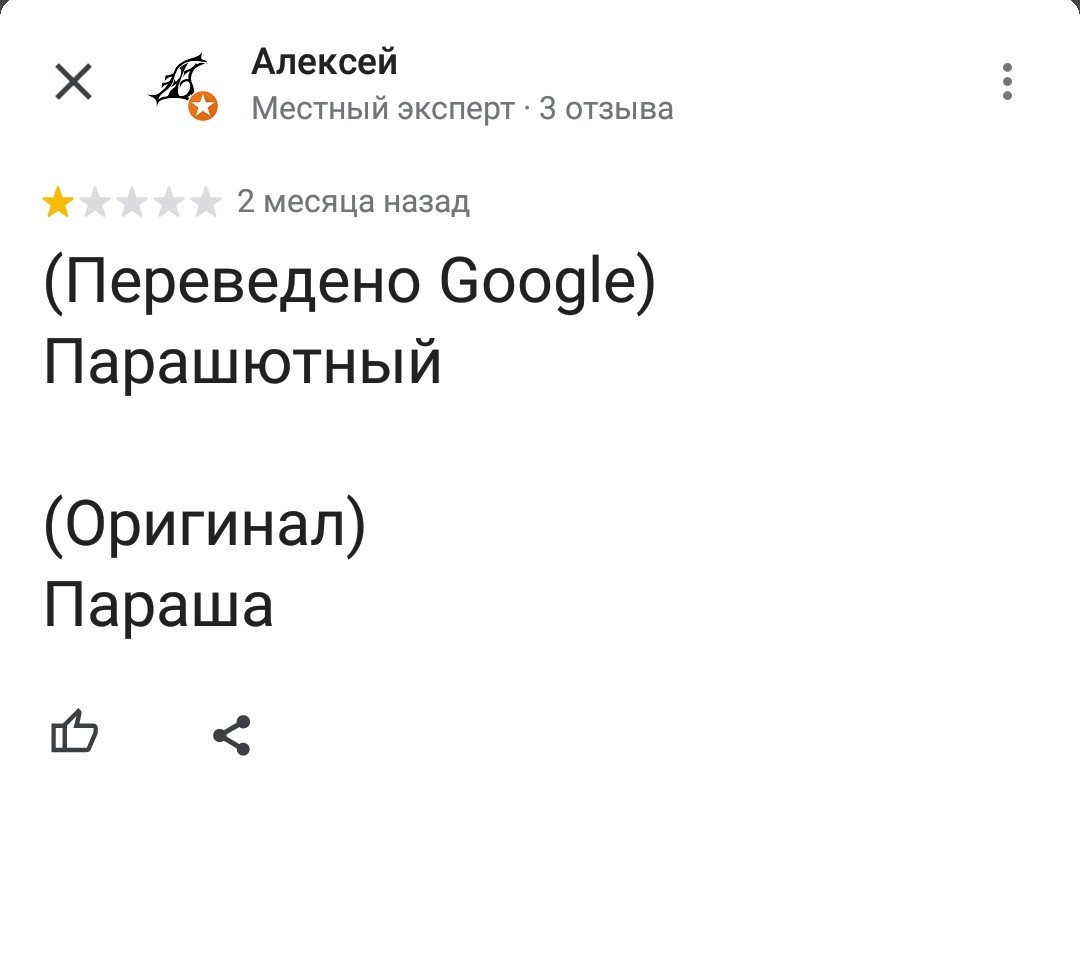
Task: Tap the (Оригинал) label
Action: 205,525
